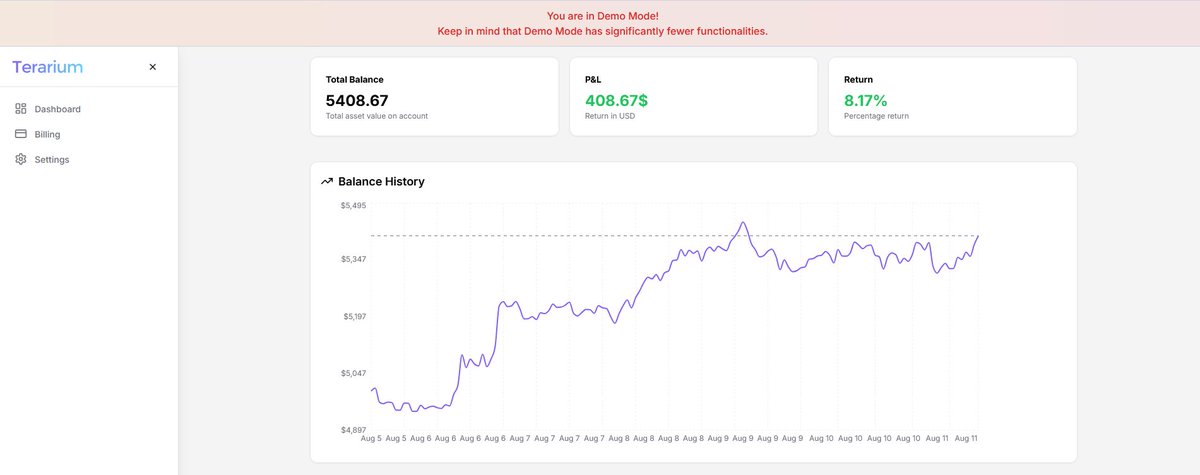Image resolution: width=1200 pixels, height=475 pixels.
Task: Close the sidebar with the X icon
Action: click(x=152, y=67)
